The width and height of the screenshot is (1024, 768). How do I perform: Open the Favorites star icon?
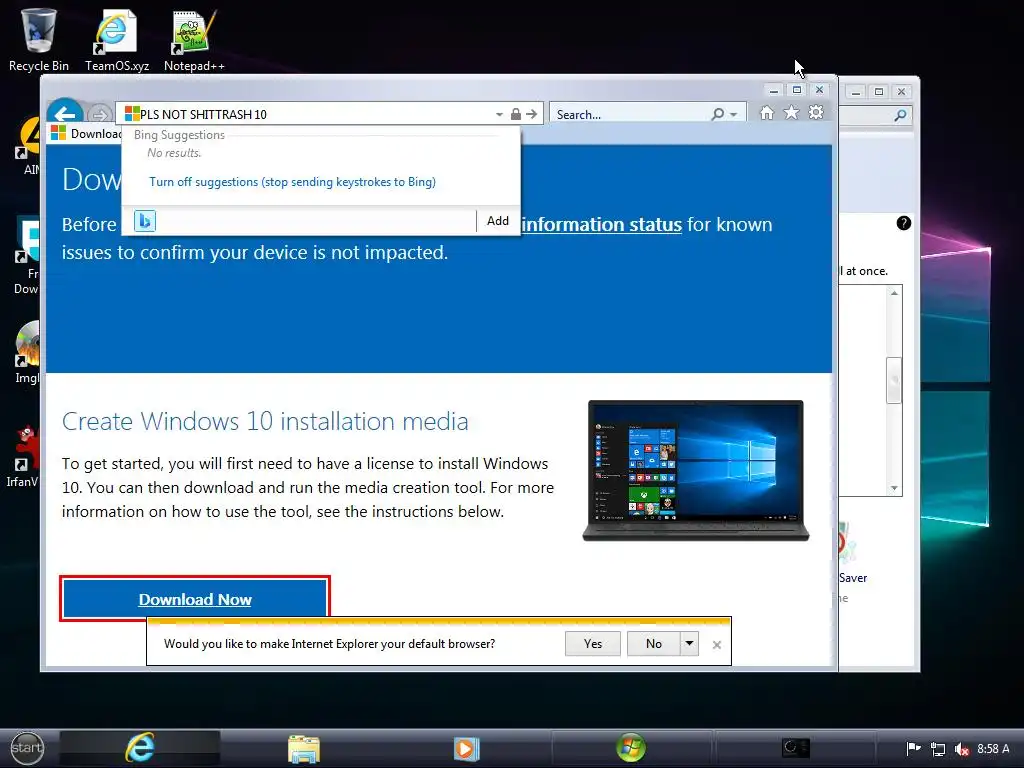(x=792, y=113)
